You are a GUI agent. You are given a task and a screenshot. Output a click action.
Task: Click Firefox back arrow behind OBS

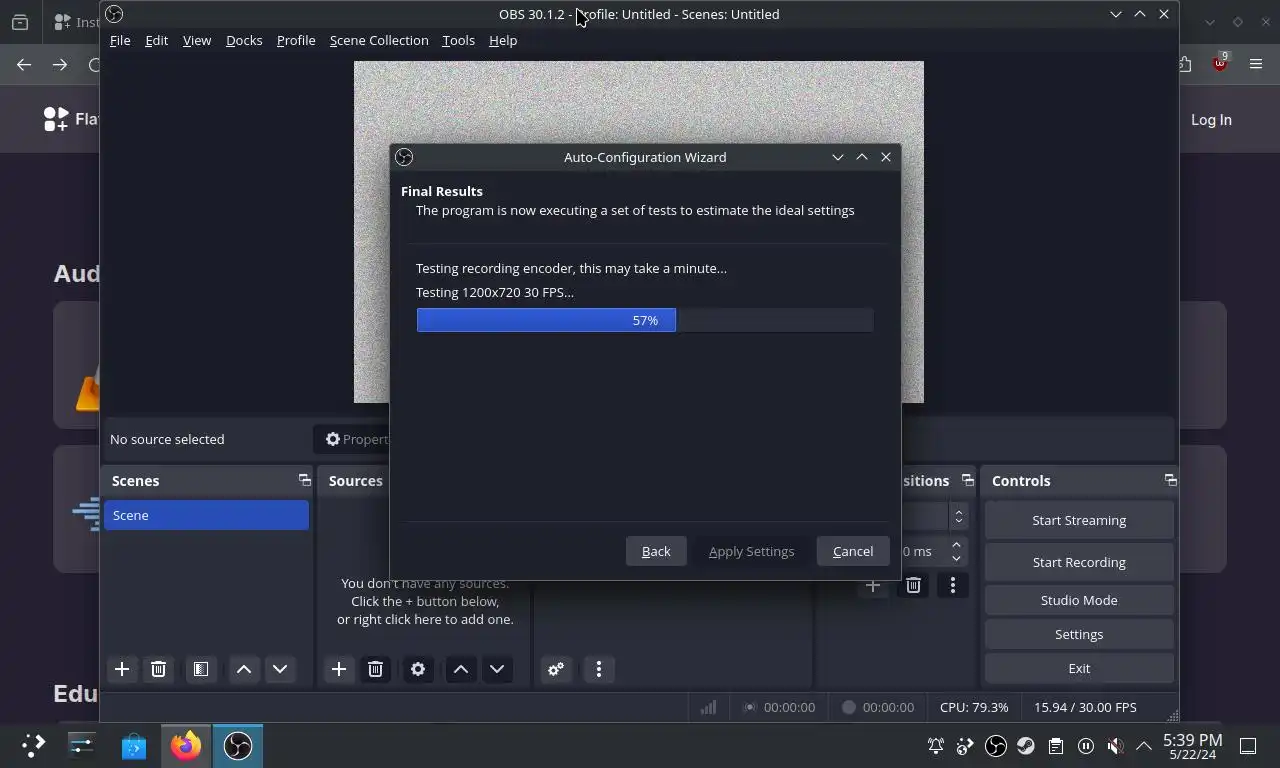tap(24, 65)
